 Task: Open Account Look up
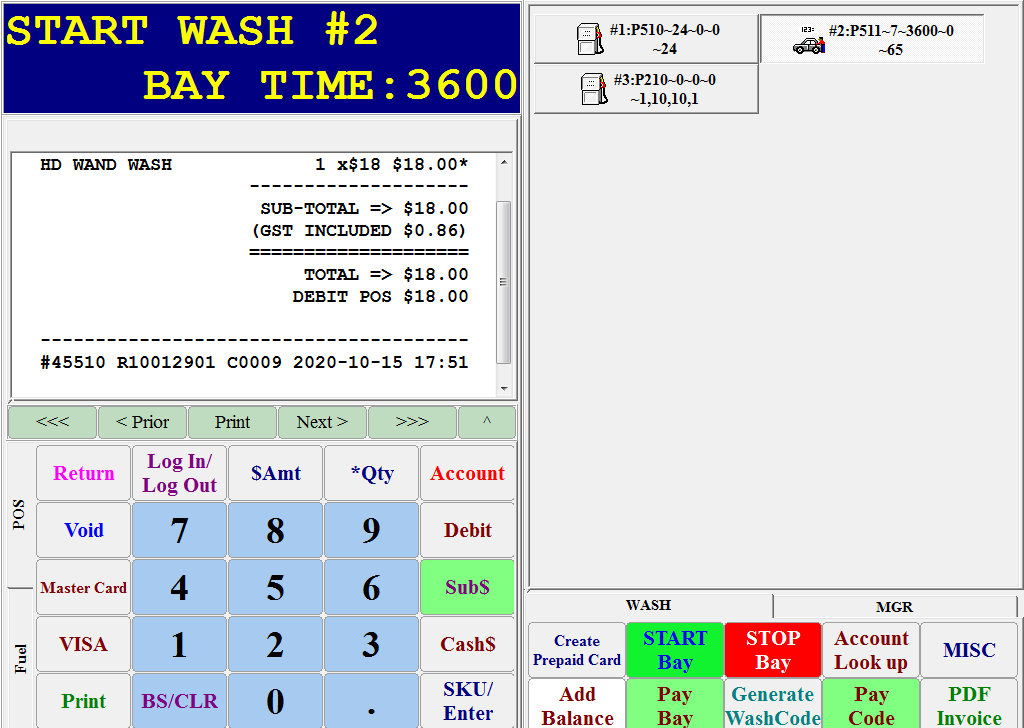[x=870, y=650]
